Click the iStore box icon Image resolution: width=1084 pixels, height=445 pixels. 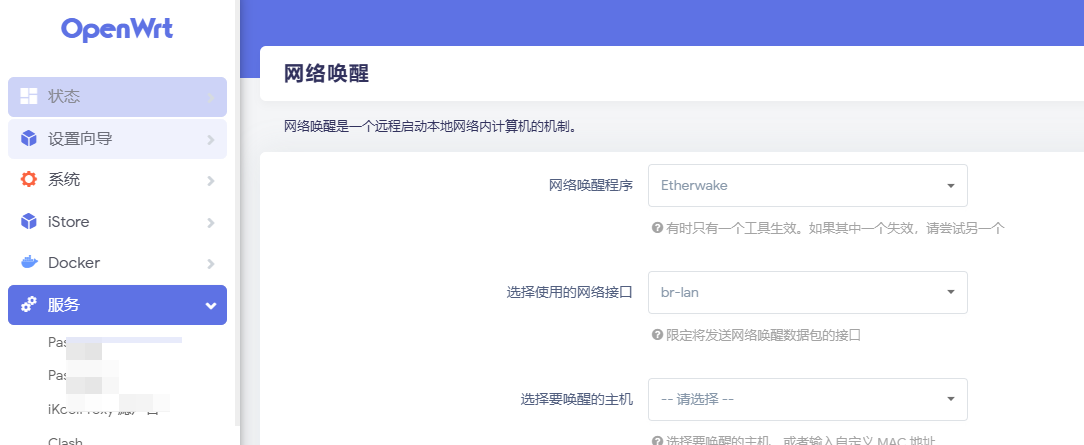click(x=29, y=222)
